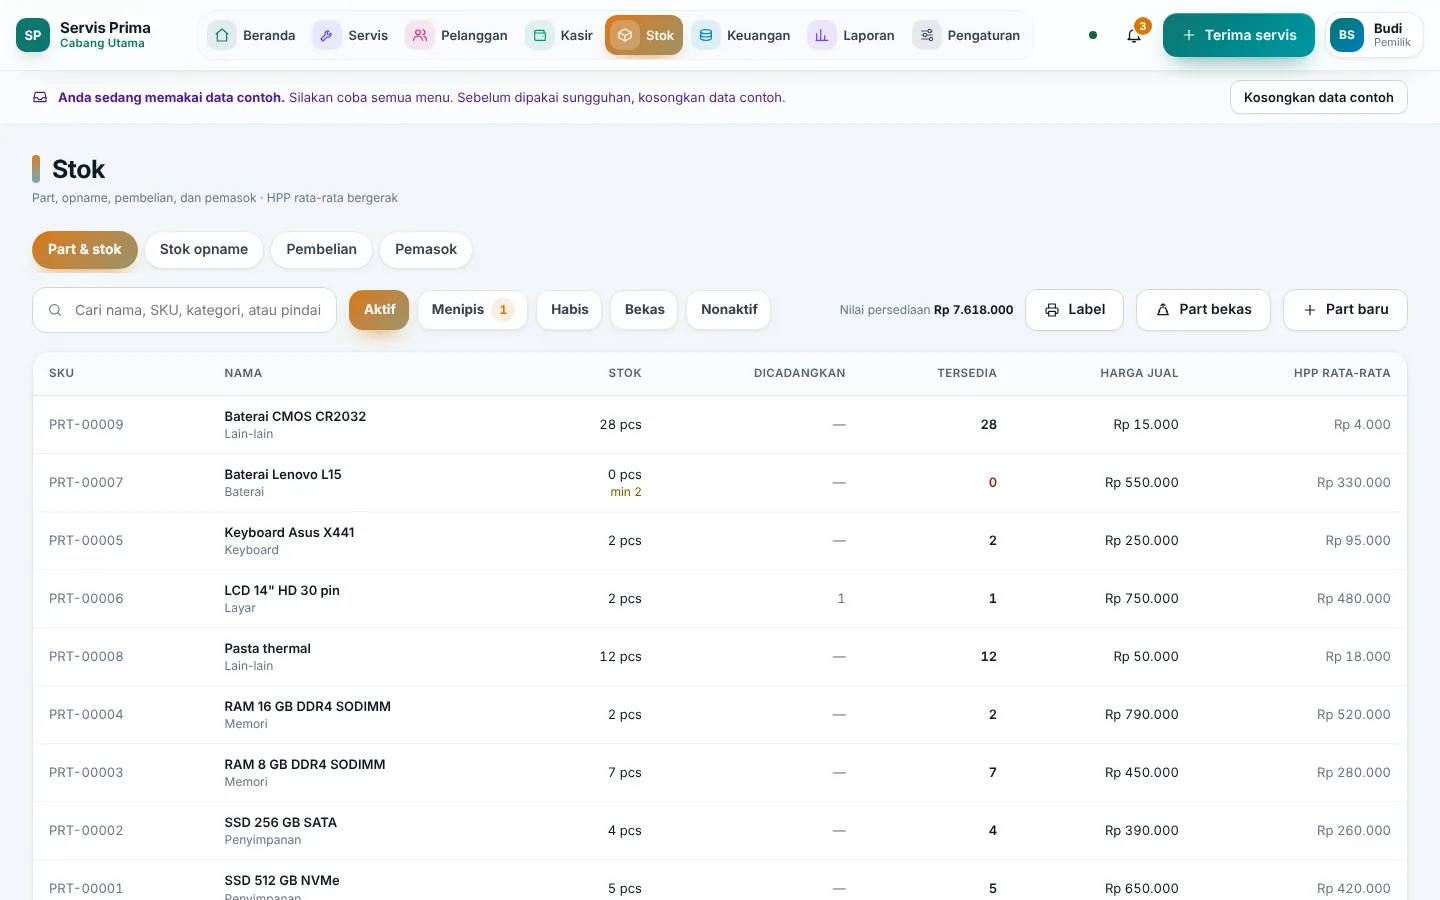
Task: Open Baterai Lenovo L15 row
Action: tap(720, 483)
